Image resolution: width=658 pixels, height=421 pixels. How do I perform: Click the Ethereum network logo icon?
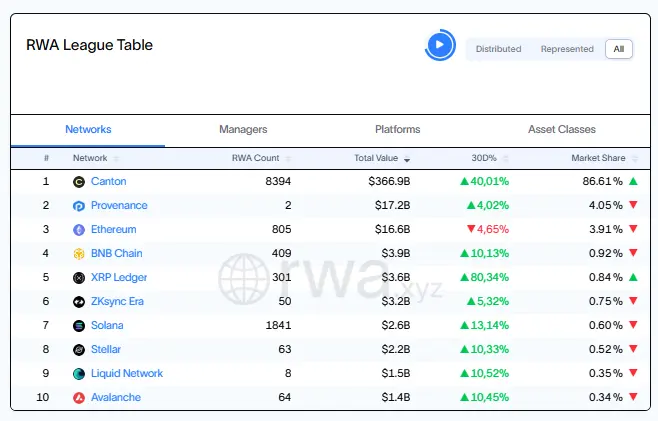[79, 230]
